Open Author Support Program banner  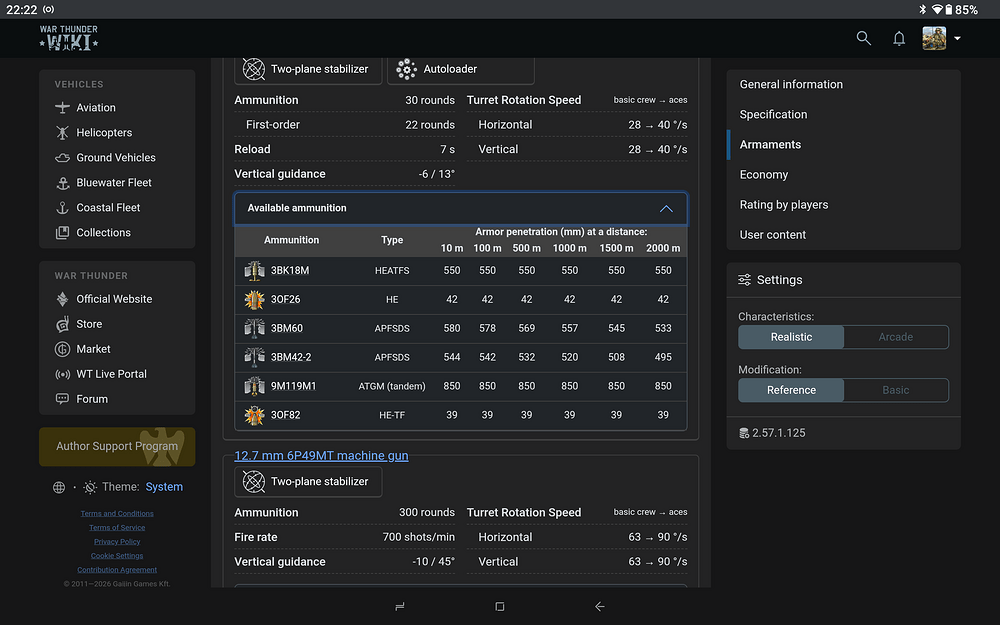(117, 446)
